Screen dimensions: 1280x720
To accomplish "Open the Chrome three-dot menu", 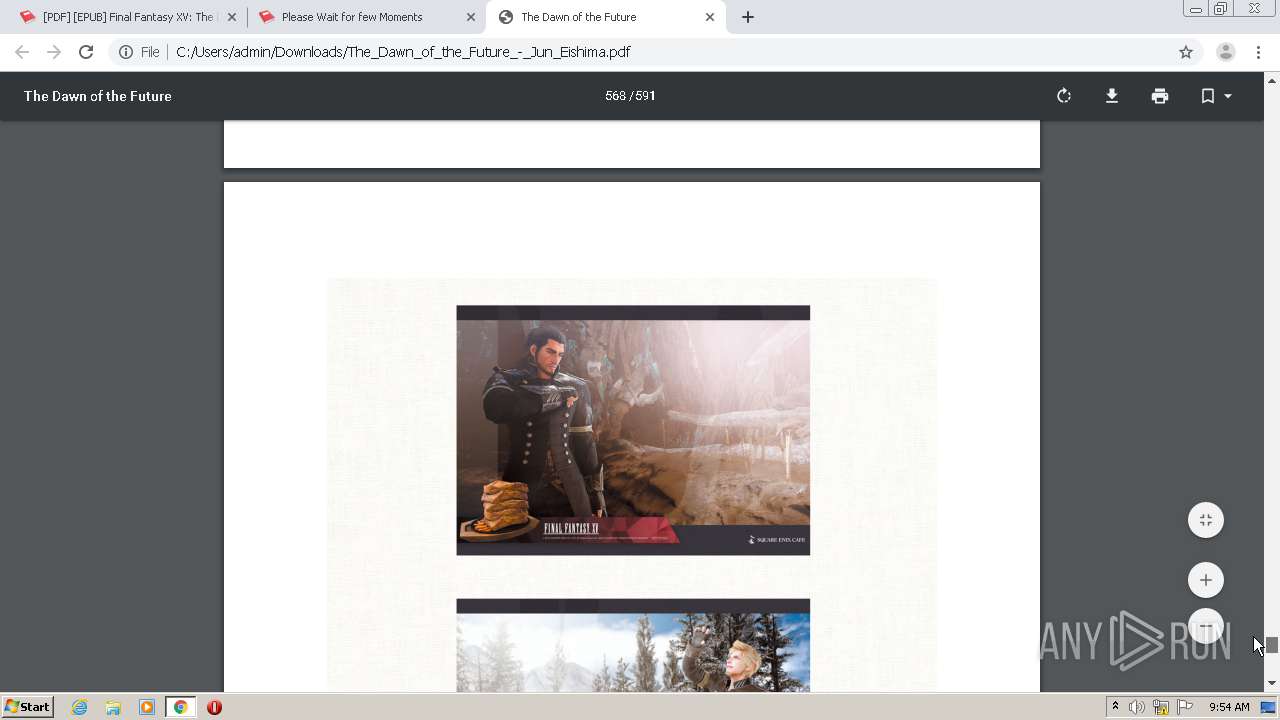I will click(x=1258, y=52).
